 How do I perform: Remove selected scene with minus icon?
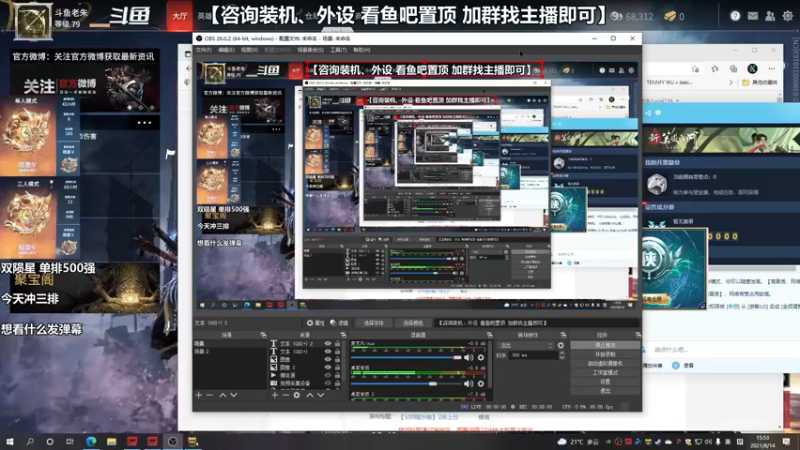point(210,395)
